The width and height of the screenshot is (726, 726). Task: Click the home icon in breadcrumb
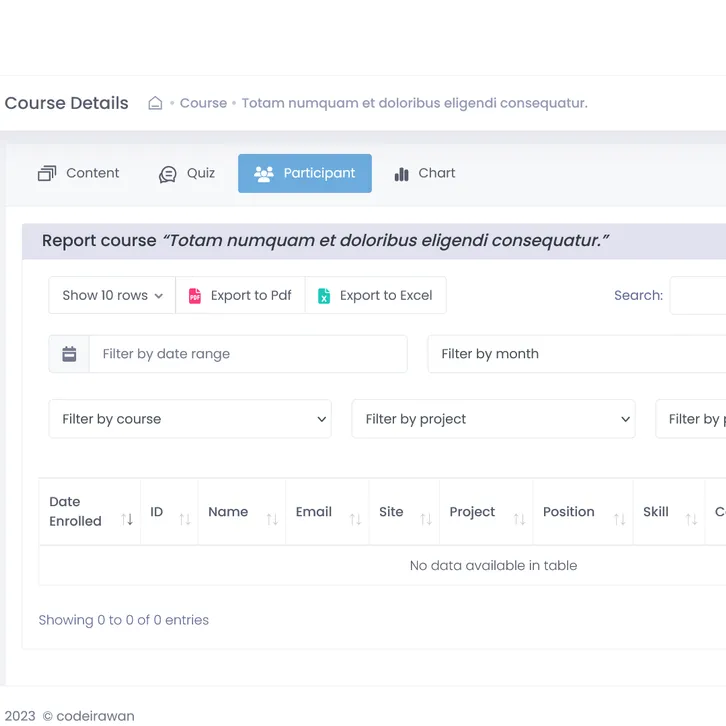click(x=155, y=103)
